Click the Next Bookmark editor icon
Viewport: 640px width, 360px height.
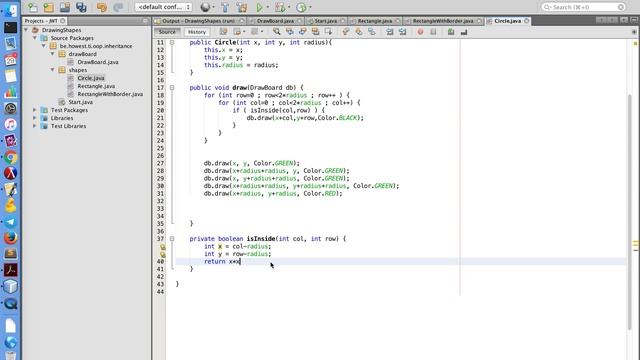tap(359, 32)
